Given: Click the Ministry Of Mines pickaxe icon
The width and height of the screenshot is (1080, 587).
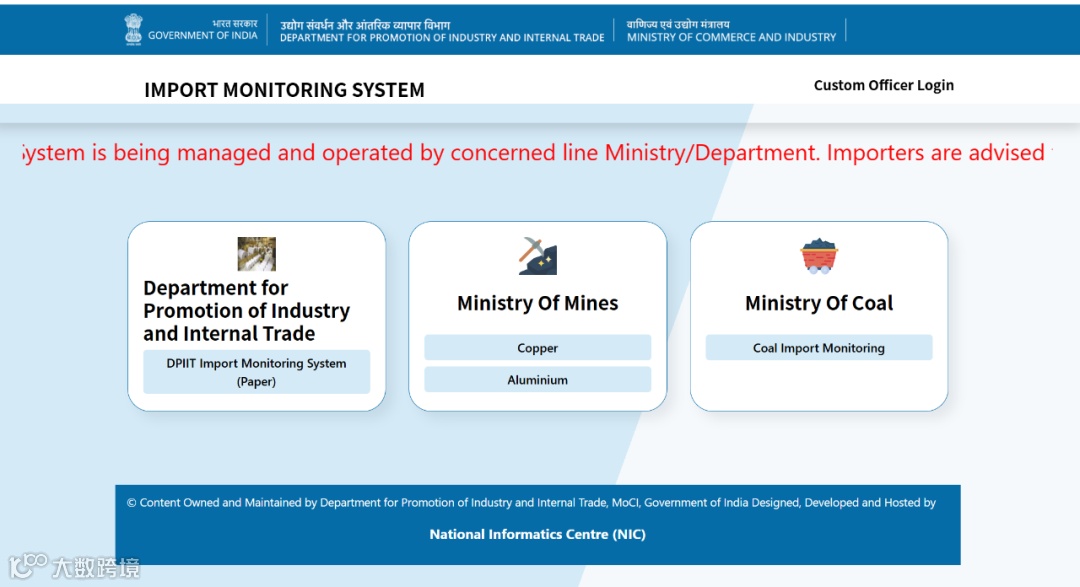Looking at the screenshot, I should pos(537,256).
